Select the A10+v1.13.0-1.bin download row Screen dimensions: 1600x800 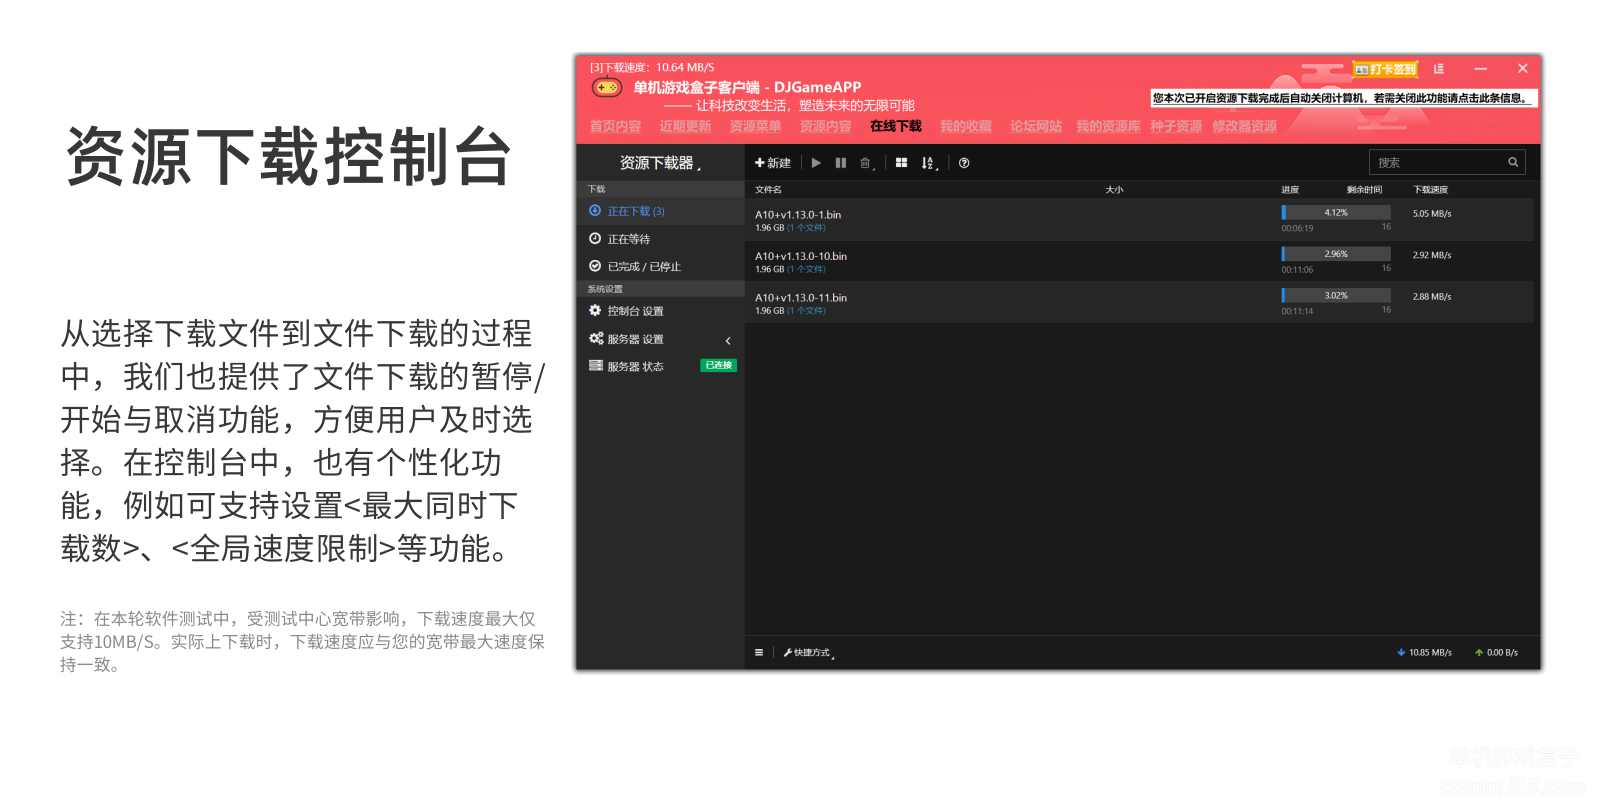[1139, 220]
